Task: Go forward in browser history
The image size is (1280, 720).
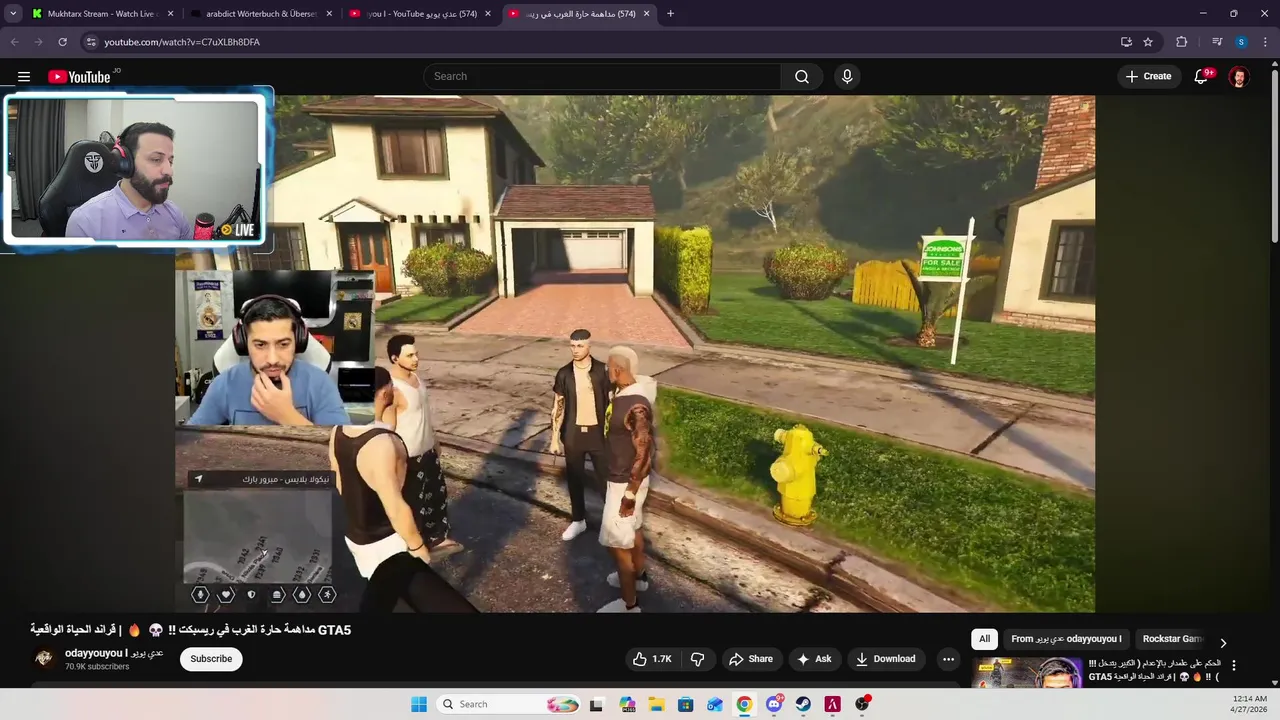Action: [x=38, y=42]
